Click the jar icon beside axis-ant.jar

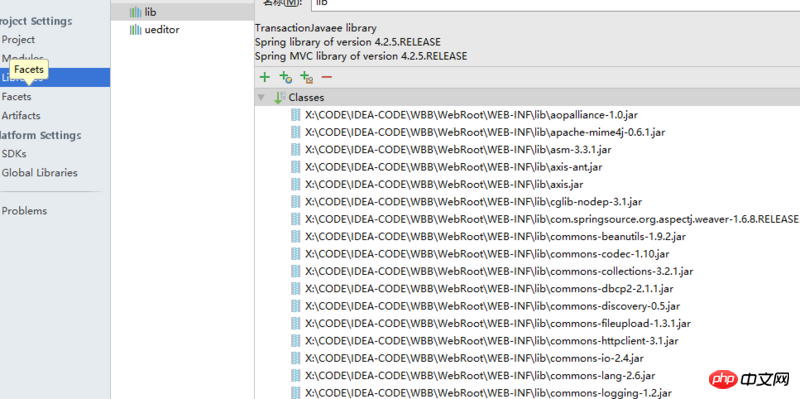(x=295, y=167)
